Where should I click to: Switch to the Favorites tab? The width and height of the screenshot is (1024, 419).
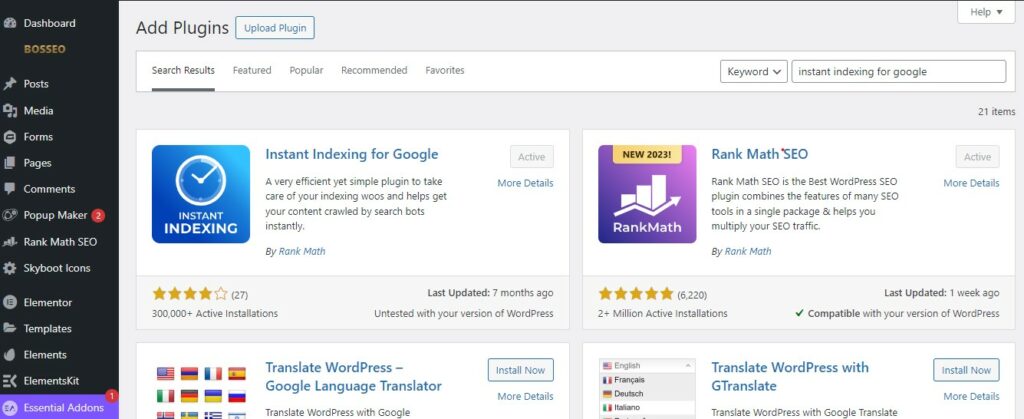pyautogui.click(x=445, y=70)
